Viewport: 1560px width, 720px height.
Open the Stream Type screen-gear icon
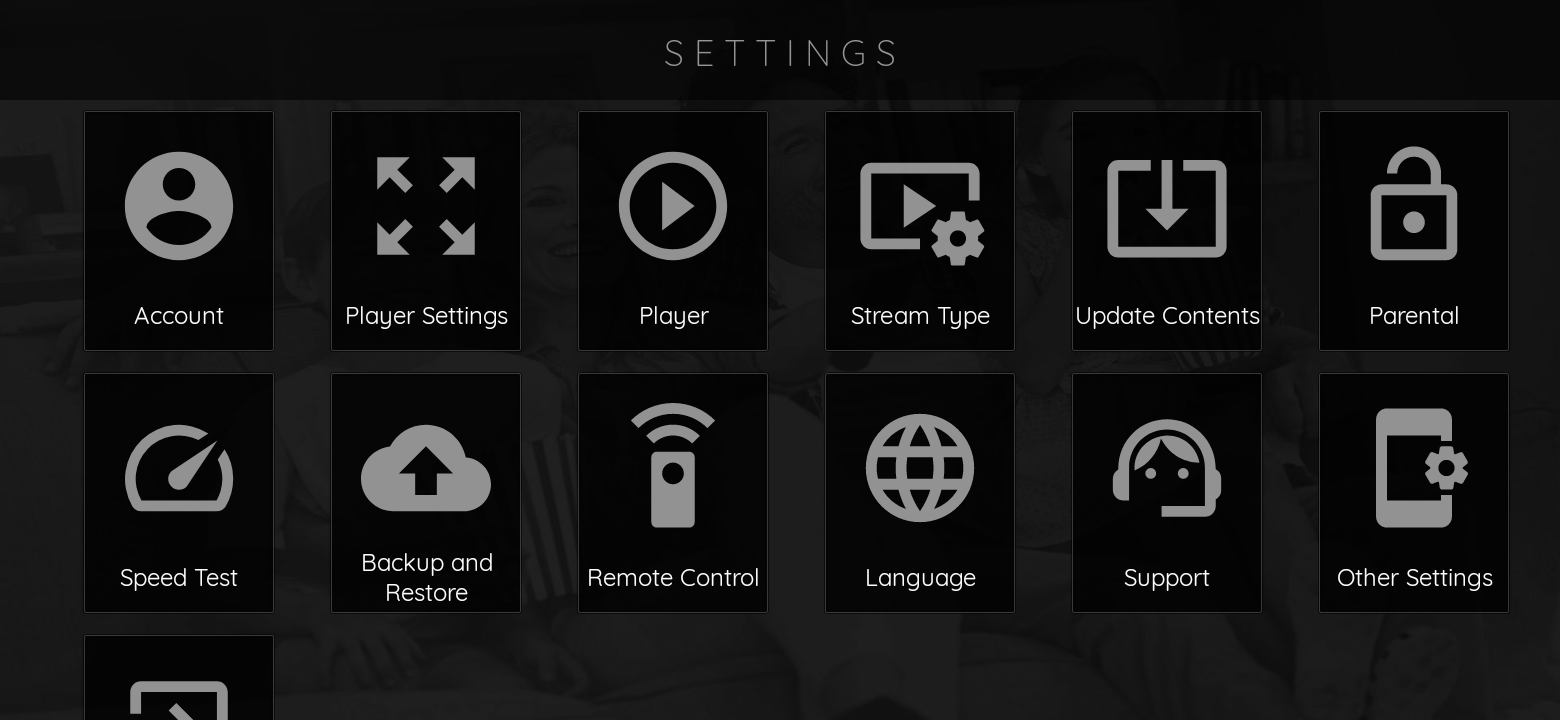coord(922,213)
